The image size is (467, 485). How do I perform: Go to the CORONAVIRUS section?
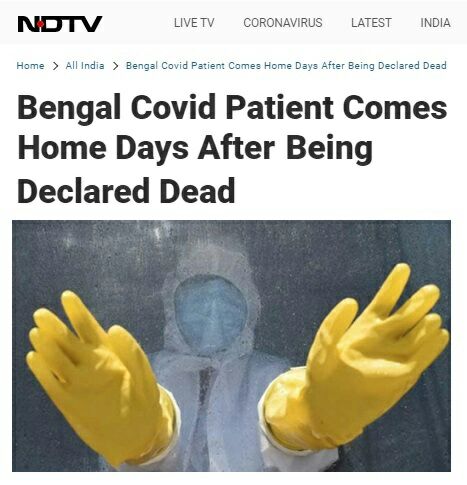point(283,23)
